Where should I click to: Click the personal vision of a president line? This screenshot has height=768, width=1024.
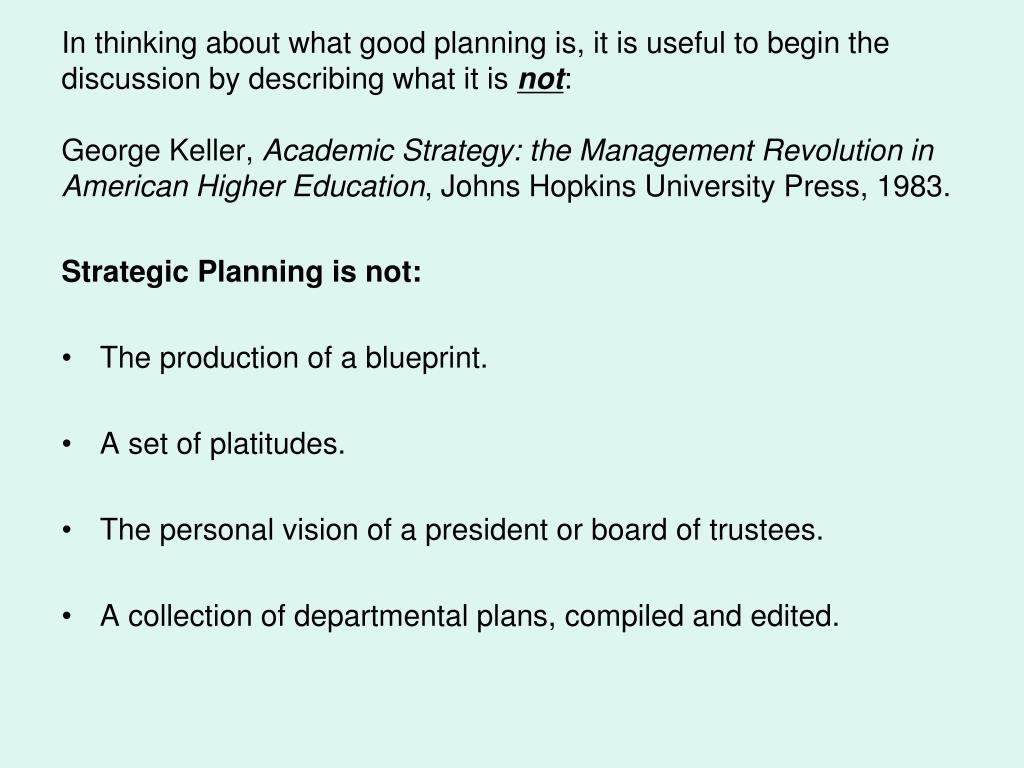pos(461,530)
